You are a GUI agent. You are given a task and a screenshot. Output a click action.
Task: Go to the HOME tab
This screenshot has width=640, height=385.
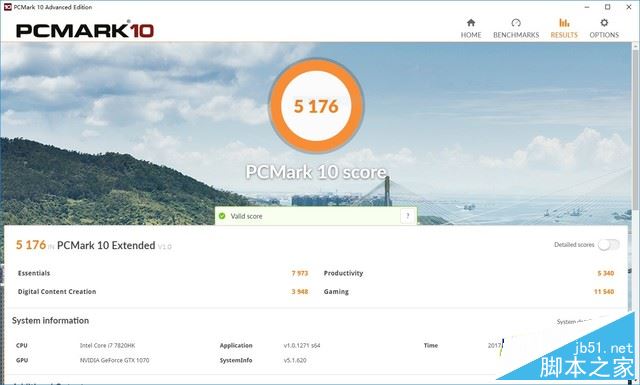(x=471, y=29)
